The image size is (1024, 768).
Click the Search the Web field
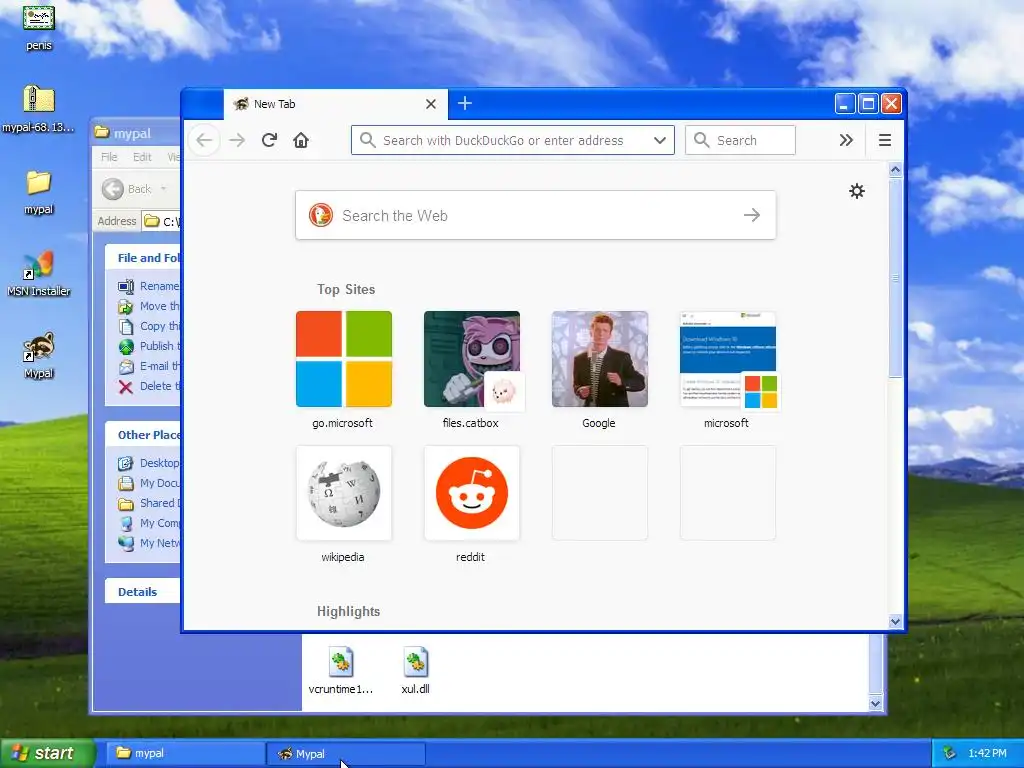click(x=536, y=216)
